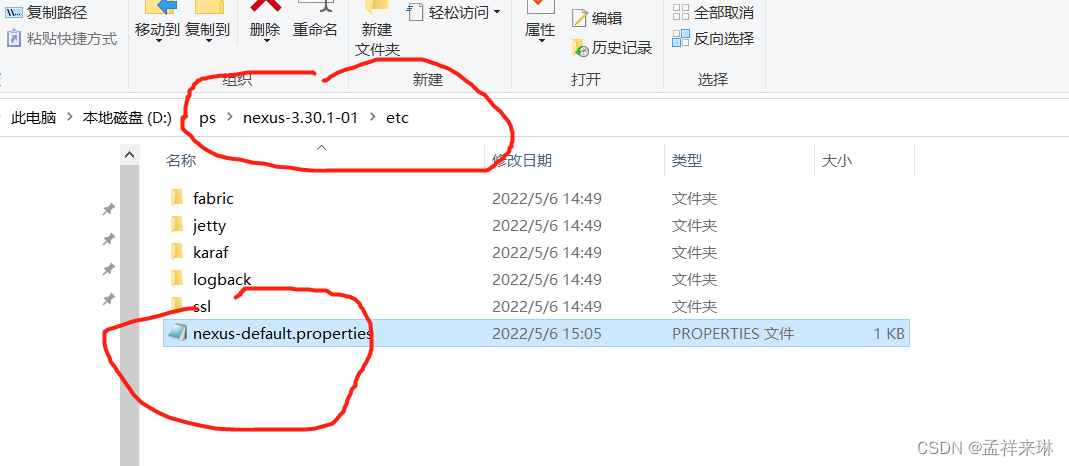Click the History record icon

(579, 48)
